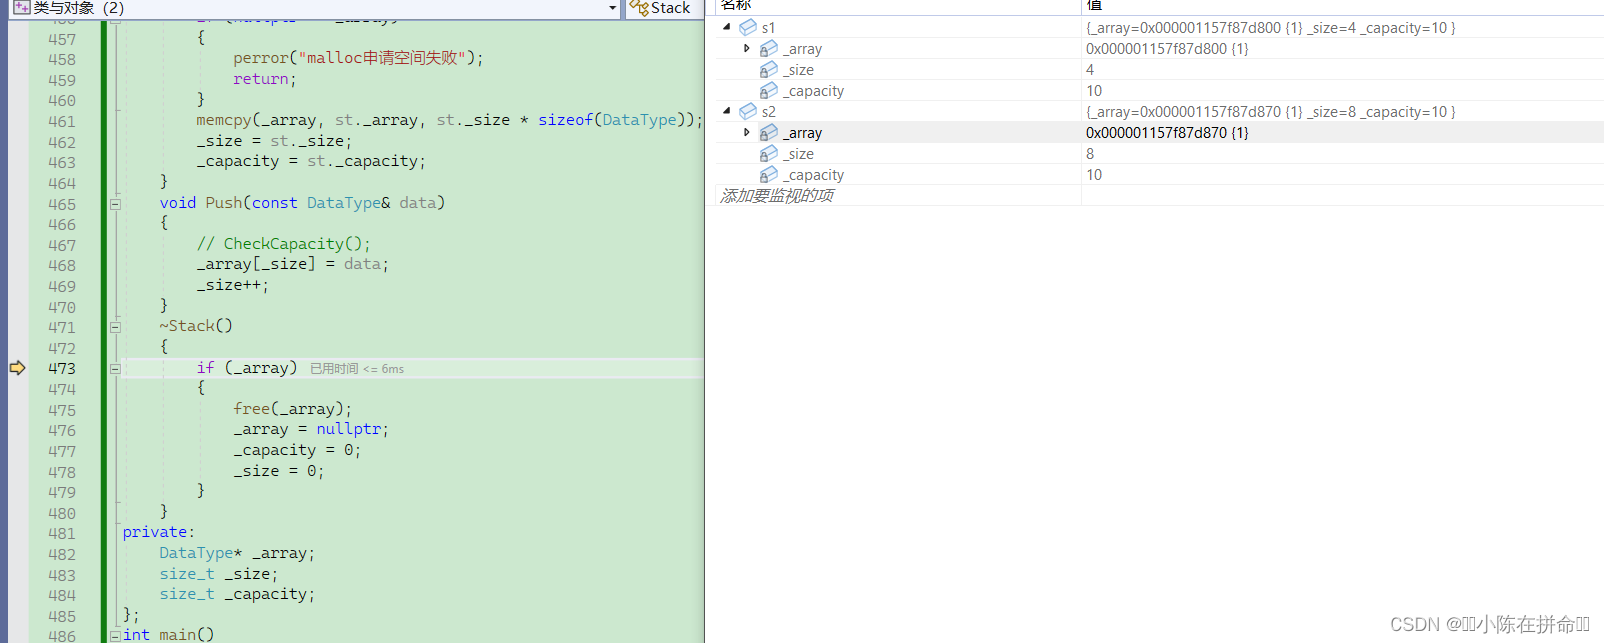The width and height of the screenshot is (1604, 643).
Task: Open the 类与对象 (2) scope dropdown arrow
Action: click(x=613, y=8)
